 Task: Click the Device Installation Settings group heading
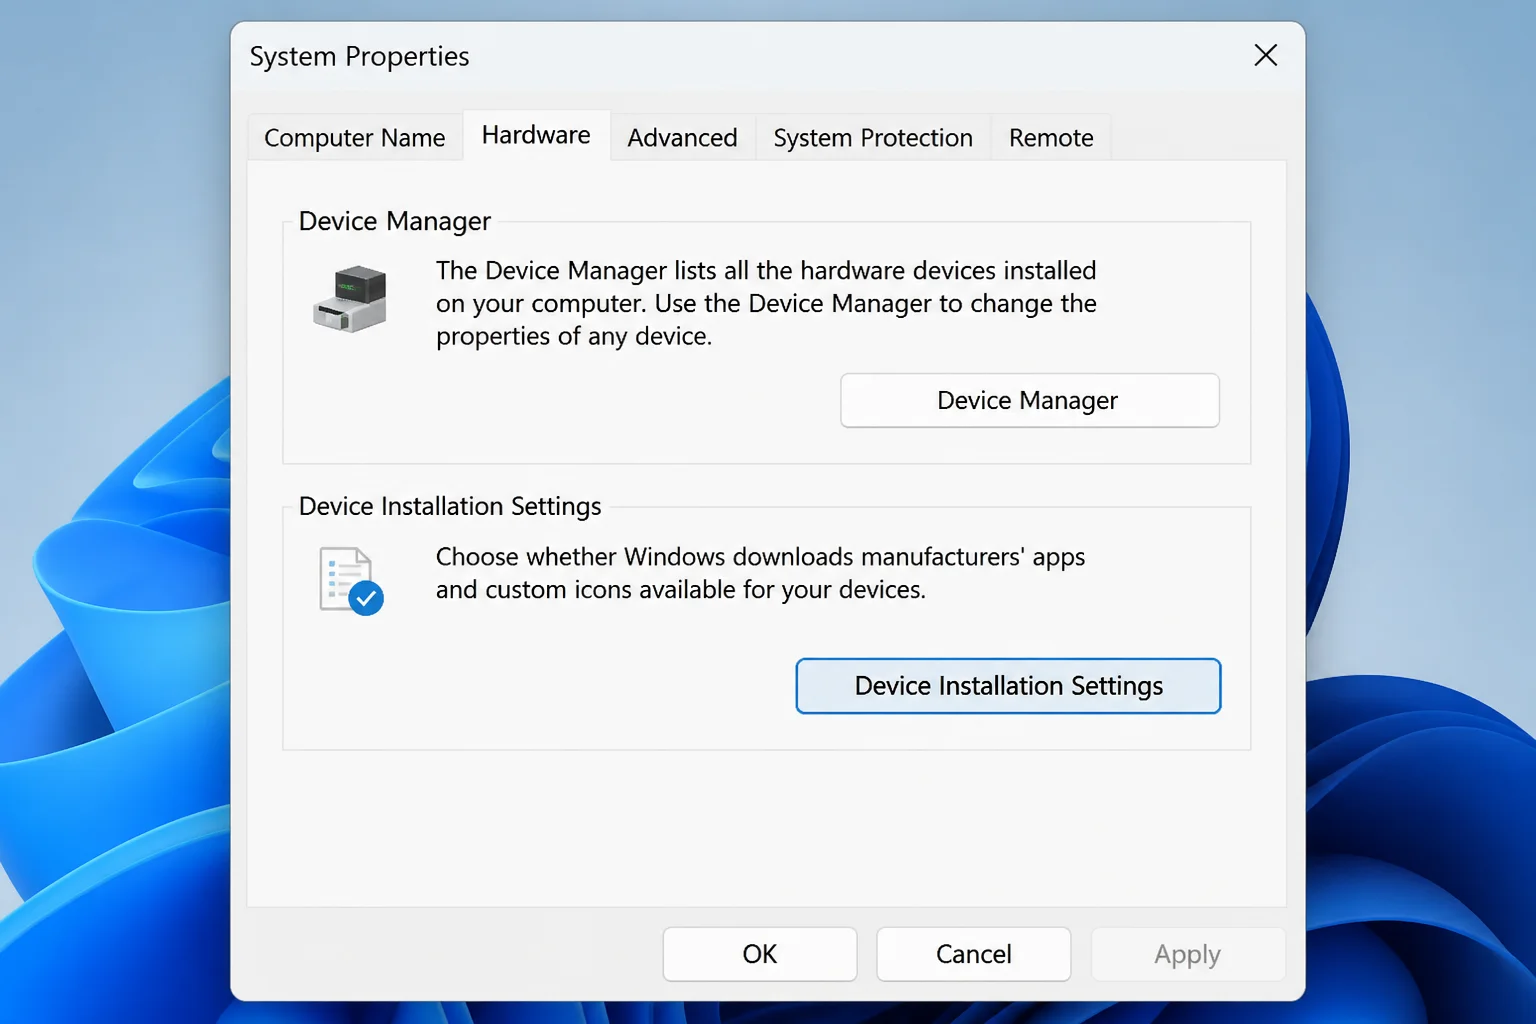[x=450, y=506]
